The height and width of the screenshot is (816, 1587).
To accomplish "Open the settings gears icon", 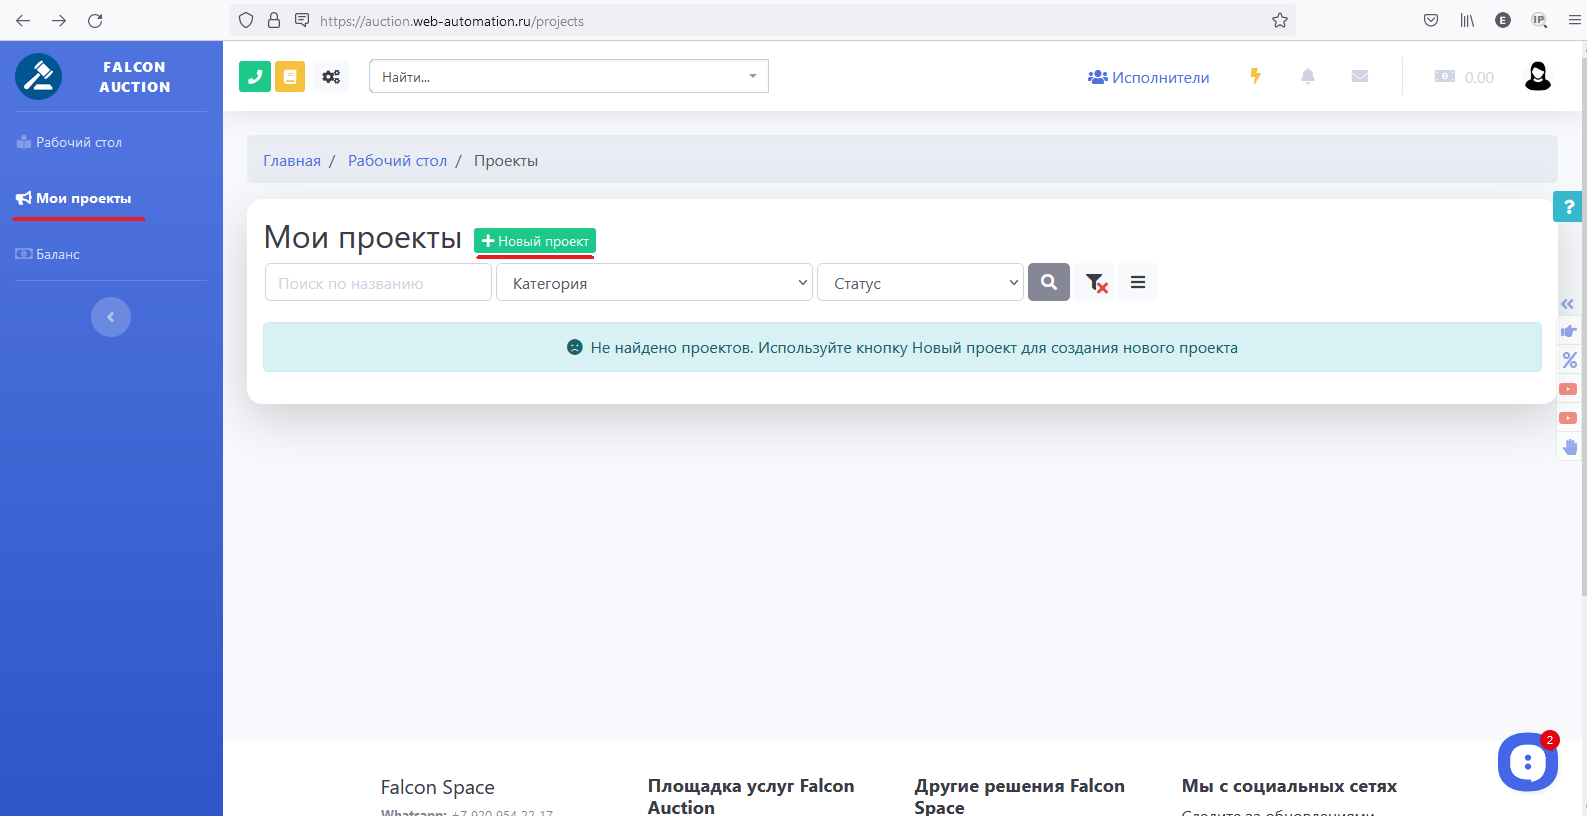I will pyautogui.click(x=331, y=76).
